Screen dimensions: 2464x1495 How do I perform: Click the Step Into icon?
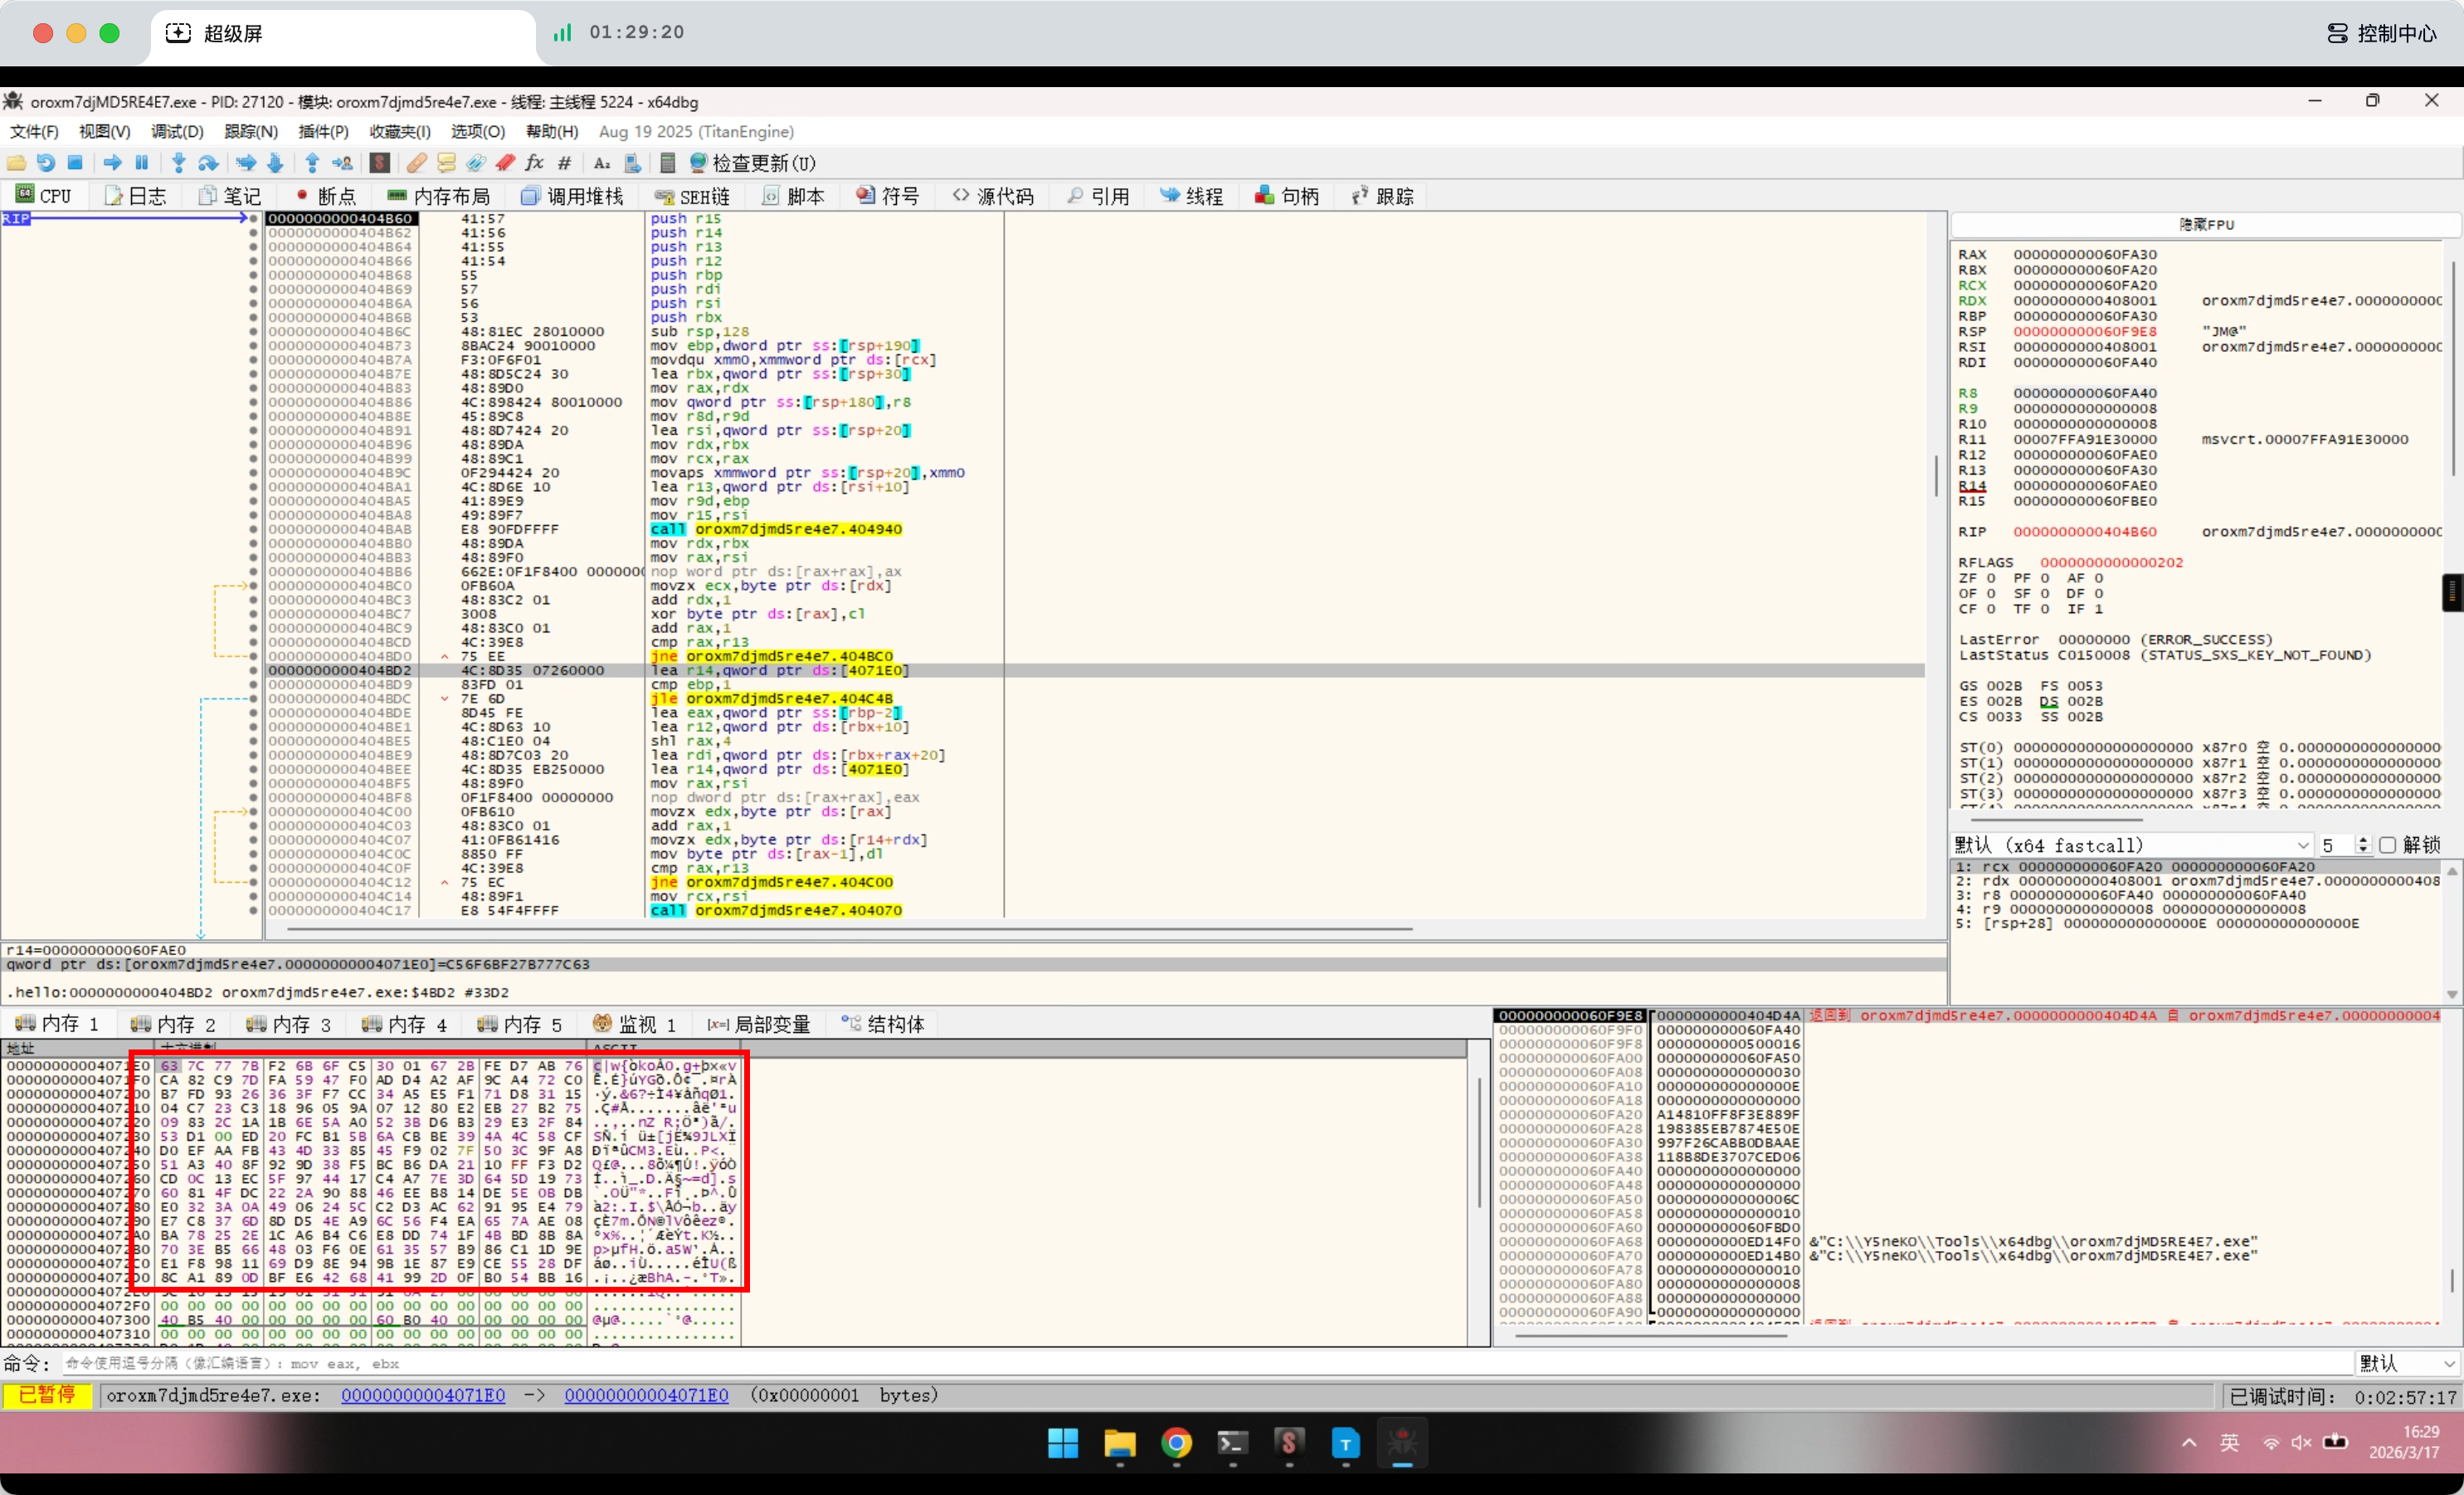pyautogui.click(x=179, y=163)
